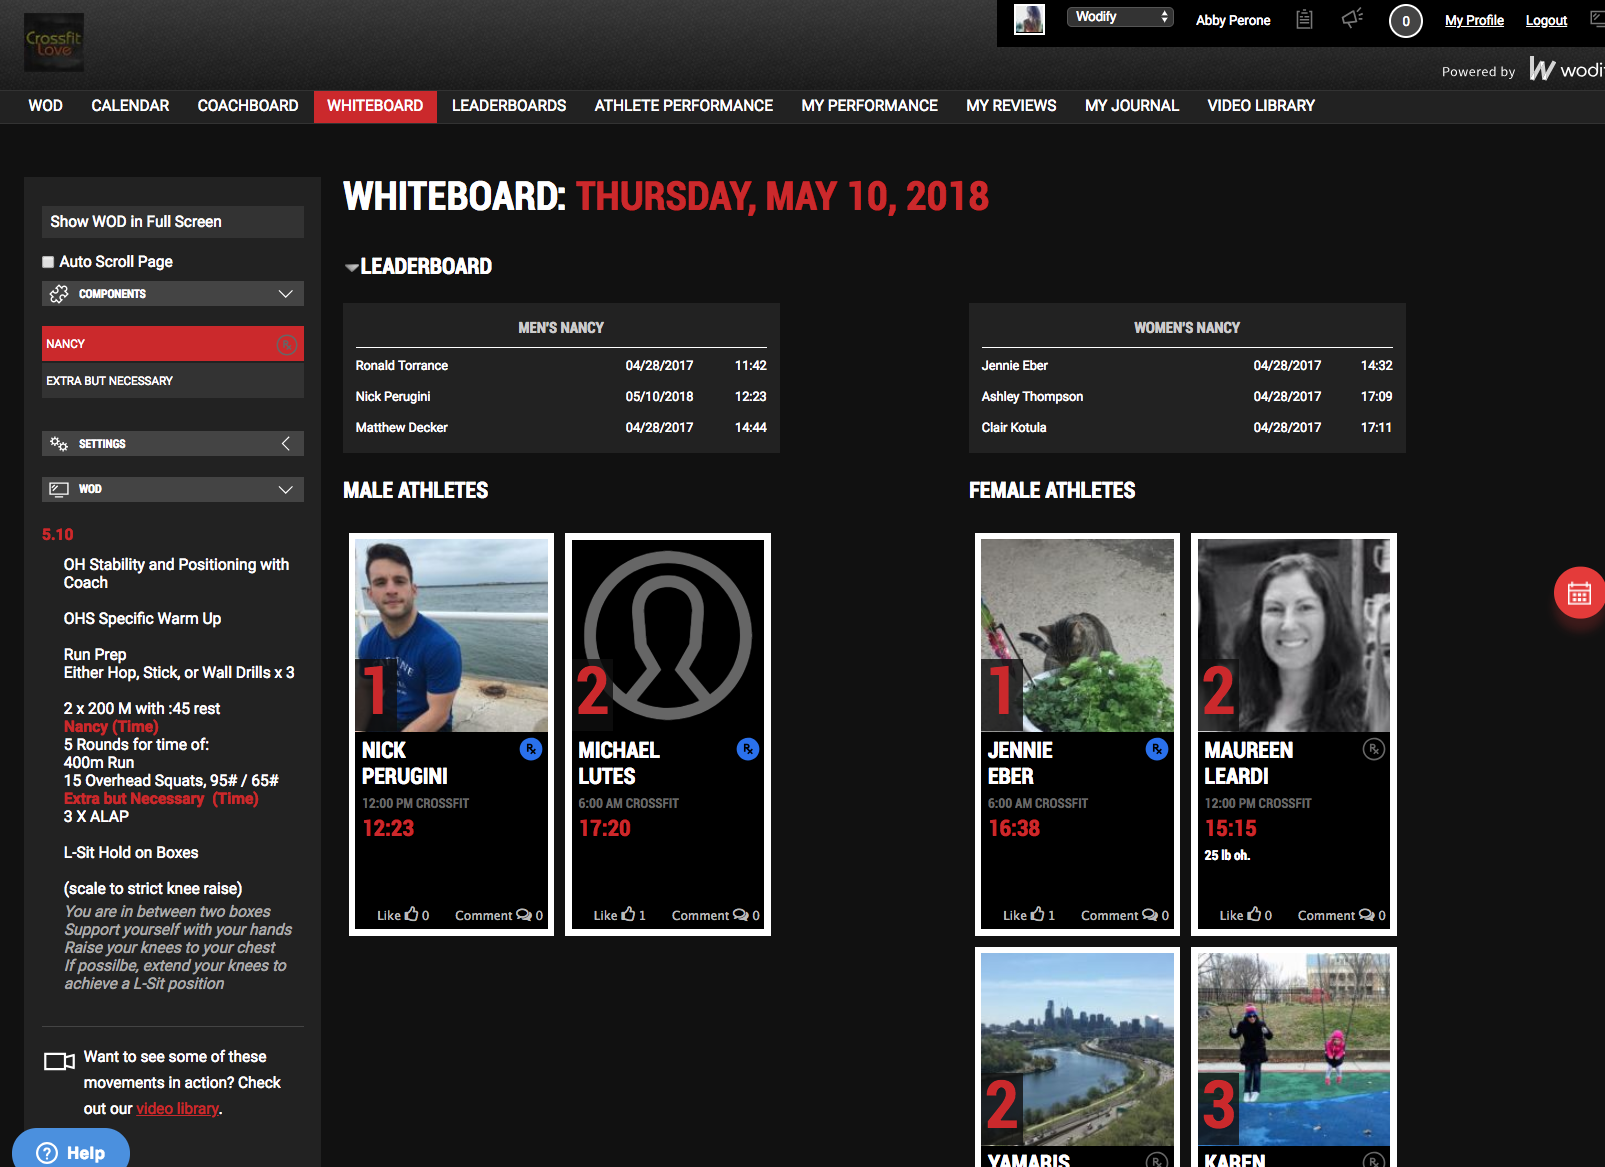Toggle Rx badge on Yamaris card
The width and height of the screenshot is (1605, 1167).
click(1157, 1161)
